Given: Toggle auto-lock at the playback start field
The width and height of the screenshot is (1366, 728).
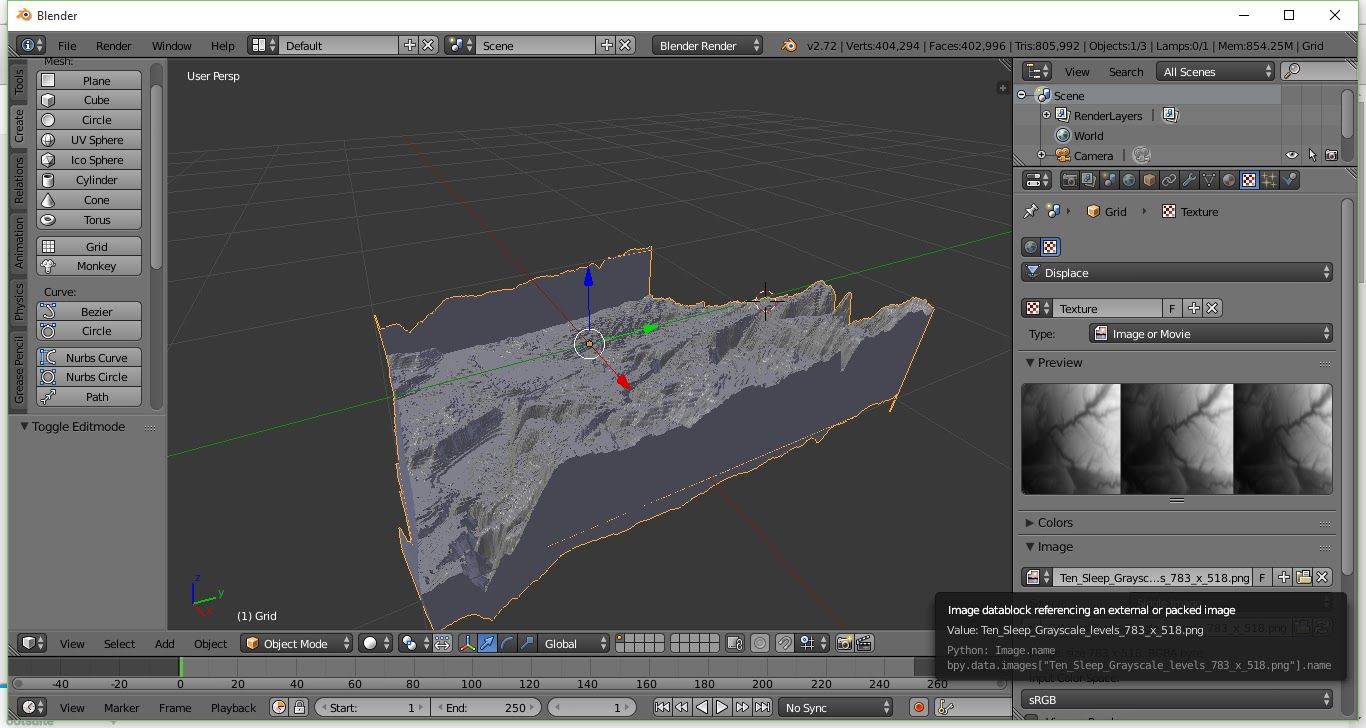Looking at the screenshot, I should [299, 707].
